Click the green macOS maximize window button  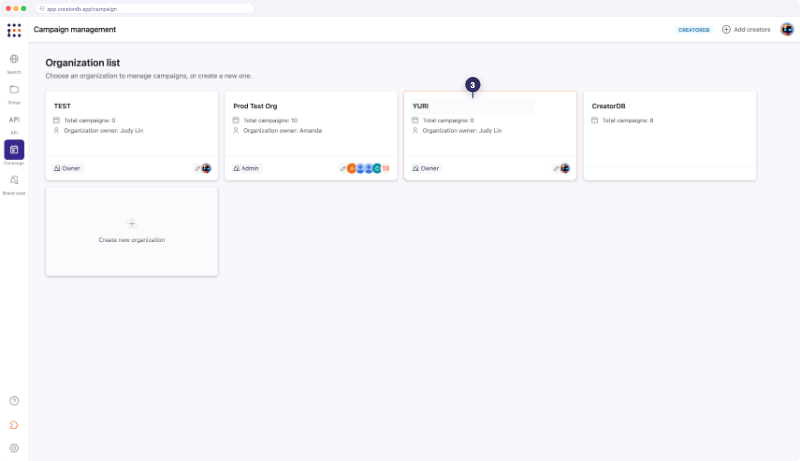coord(23,9)
